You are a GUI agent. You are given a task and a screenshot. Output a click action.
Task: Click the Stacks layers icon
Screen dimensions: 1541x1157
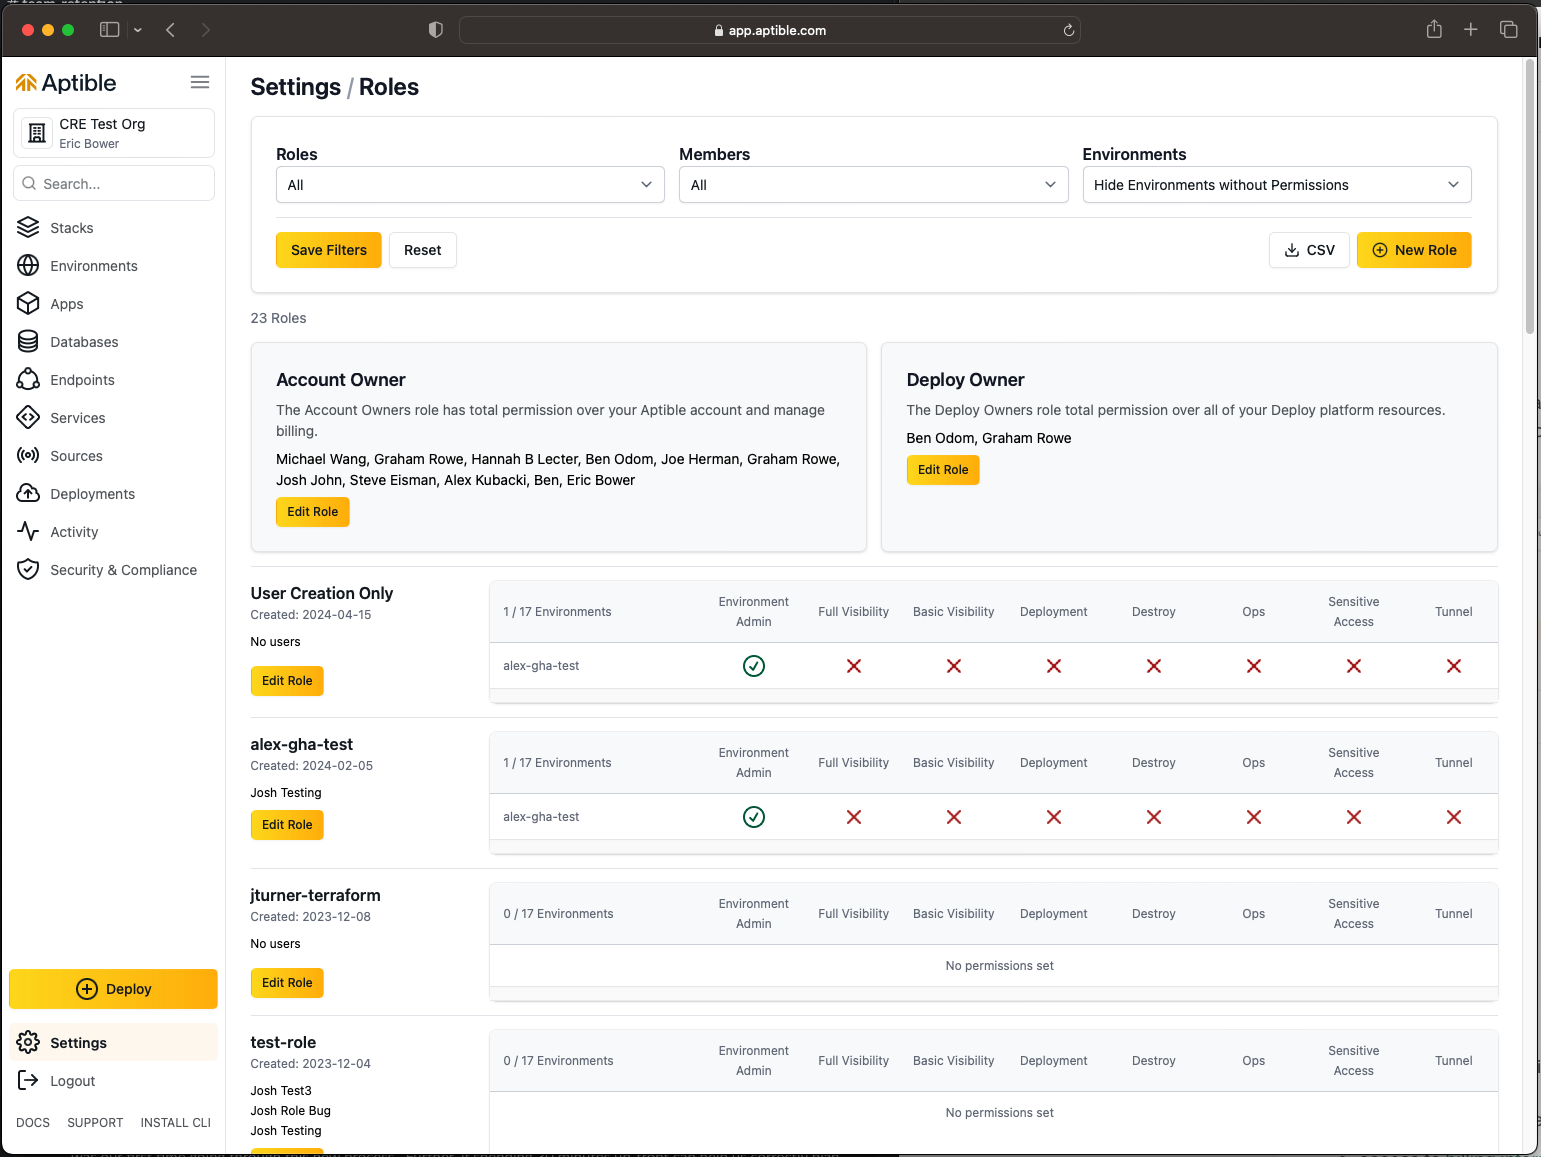click(28, 228)
